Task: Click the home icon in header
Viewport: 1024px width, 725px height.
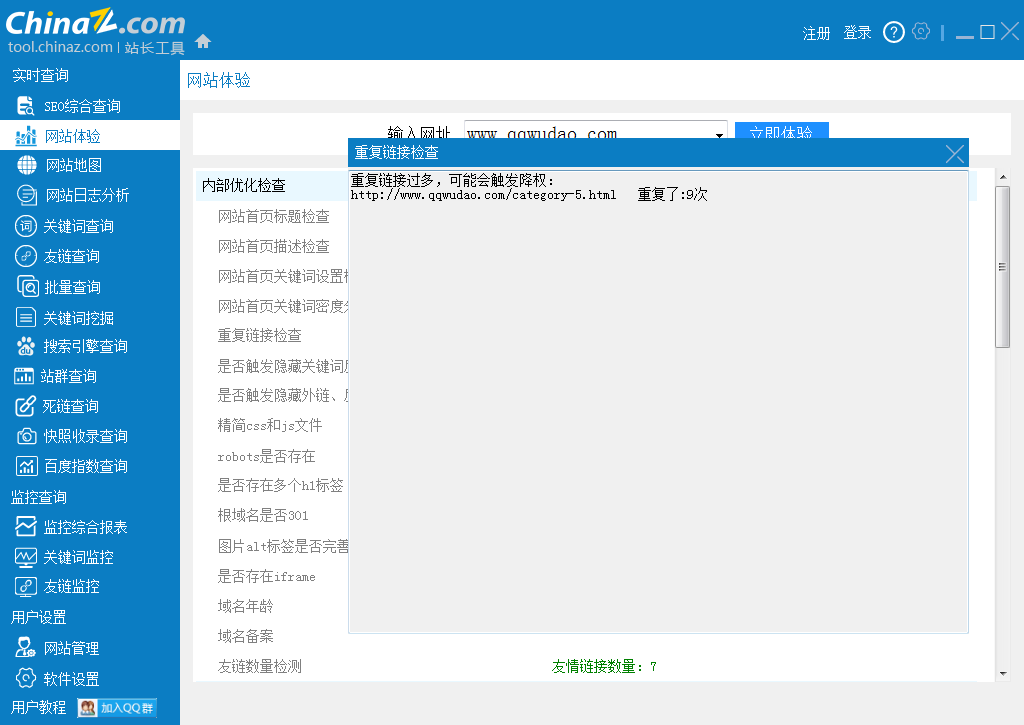Action: click(203, 42)
